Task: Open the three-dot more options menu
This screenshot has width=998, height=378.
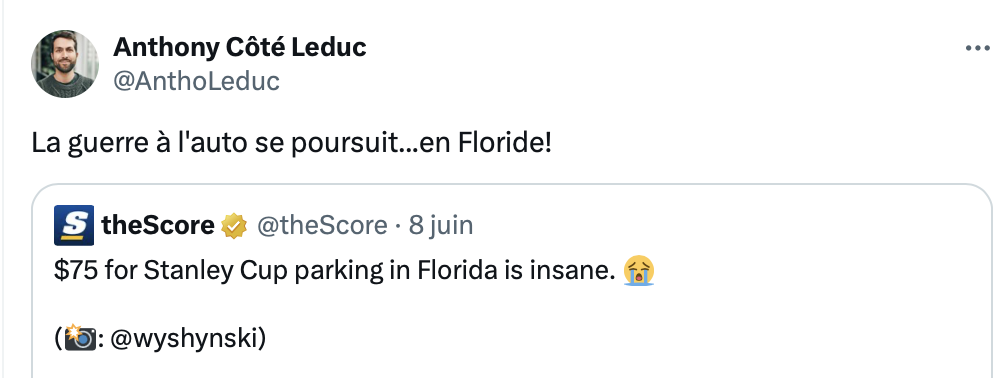Action: click(978, 48)
